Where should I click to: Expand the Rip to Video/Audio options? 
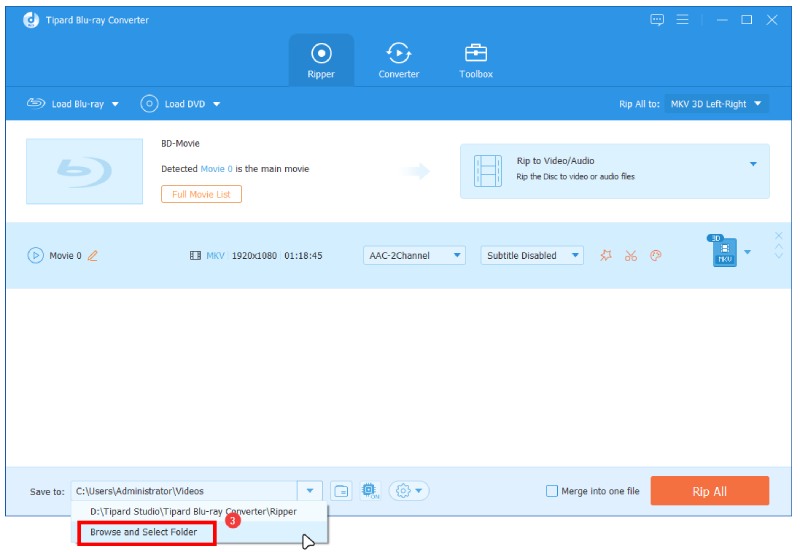[x=753, y=164]
